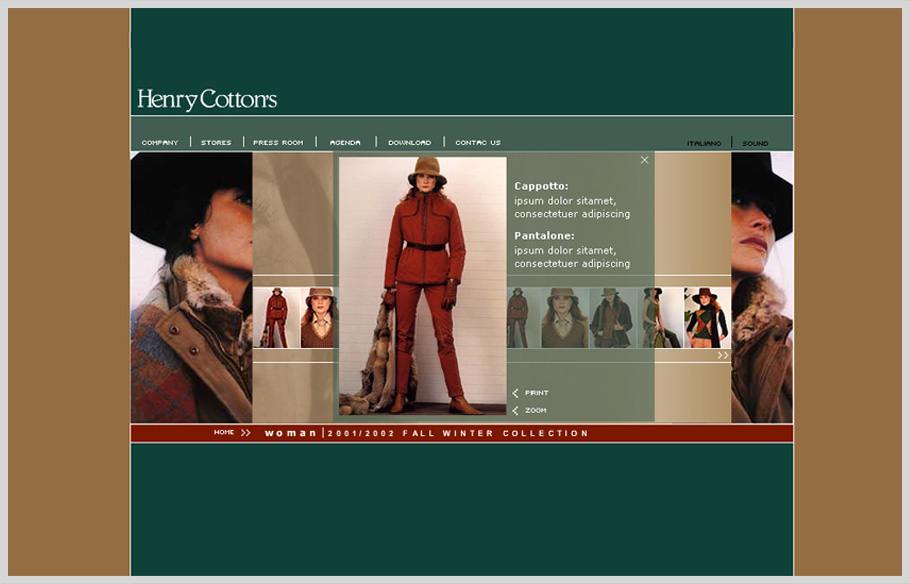
Task: Select faded brown sweater portrait thumbnail on right
Action: click(x=565, y=318)
